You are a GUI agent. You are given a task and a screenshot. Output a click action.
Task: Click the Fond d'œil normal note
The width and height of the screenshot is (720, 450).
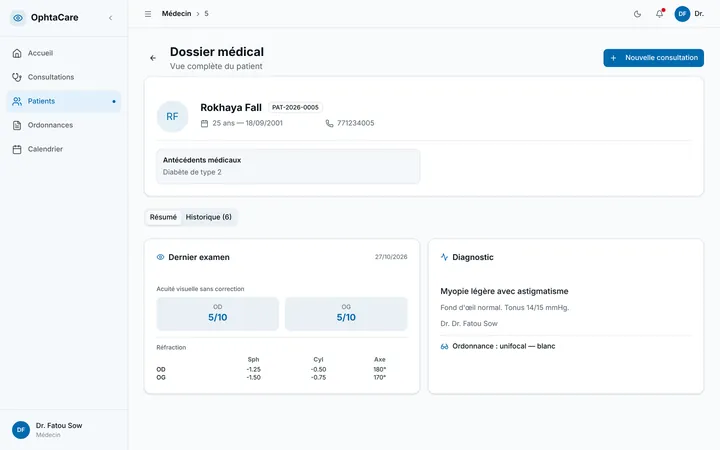click(x=504, y=308)
